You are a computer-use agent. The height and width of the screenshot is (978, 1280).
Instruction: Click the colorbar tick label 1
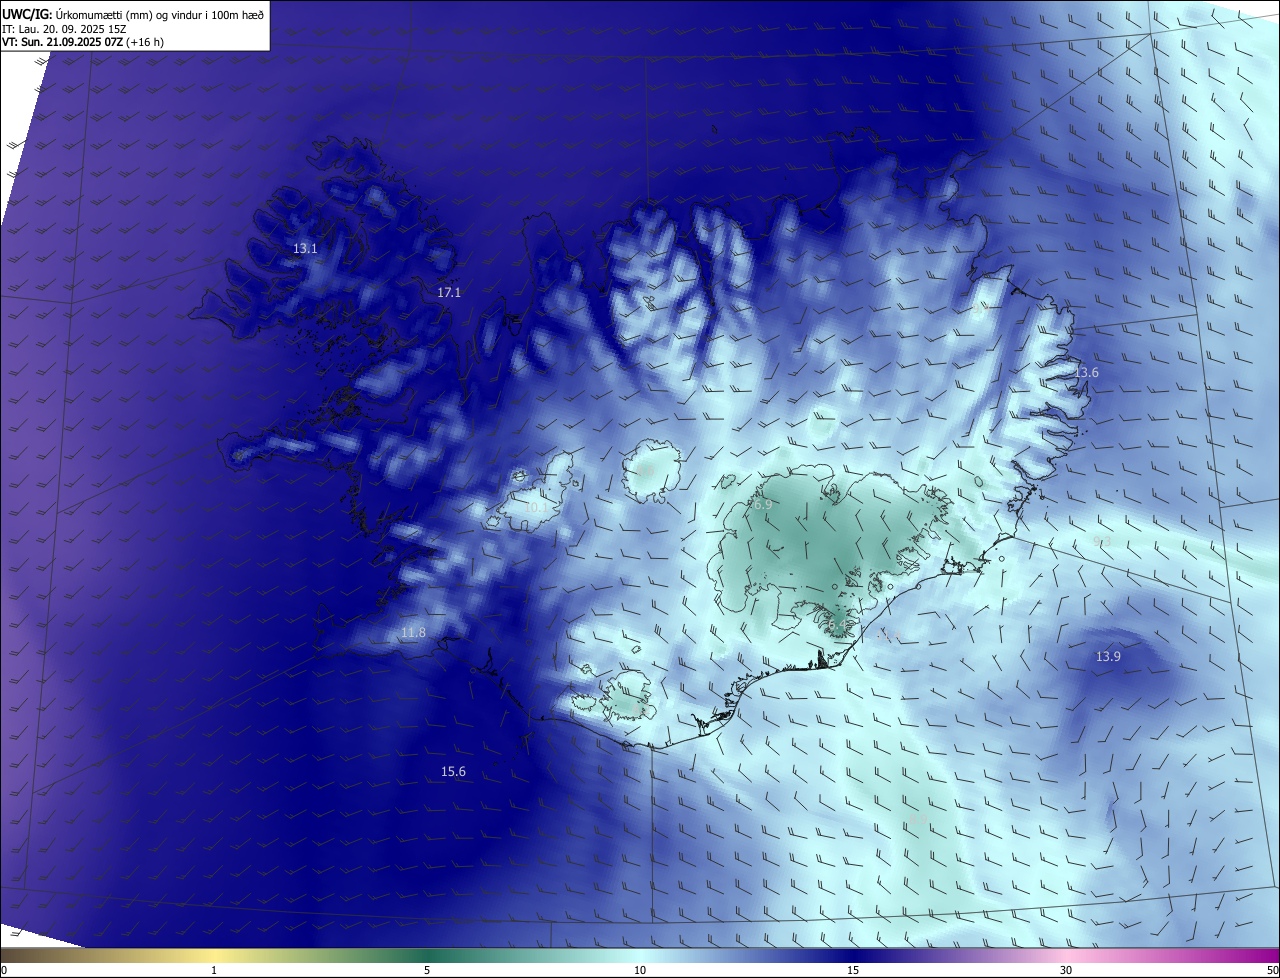click(x=214, y=971)
